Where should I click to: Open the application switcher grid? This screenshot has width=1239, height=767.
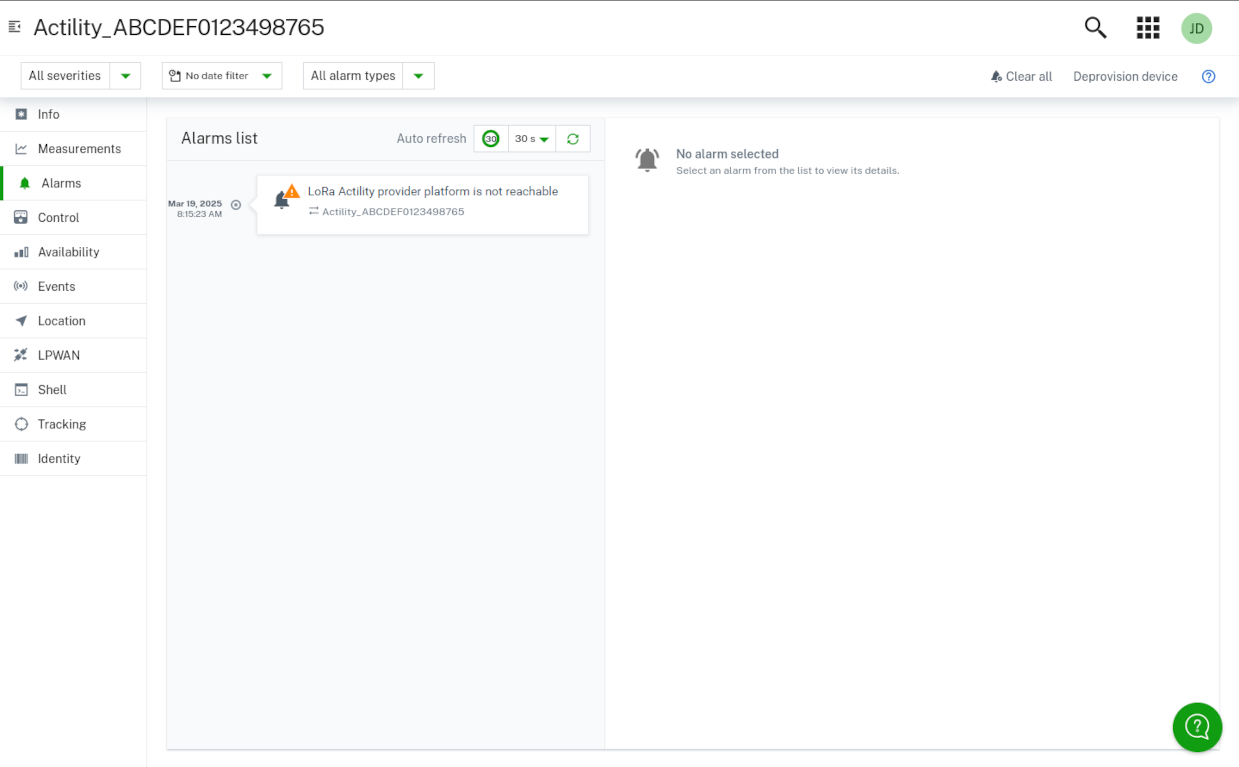pos(1147,27)
